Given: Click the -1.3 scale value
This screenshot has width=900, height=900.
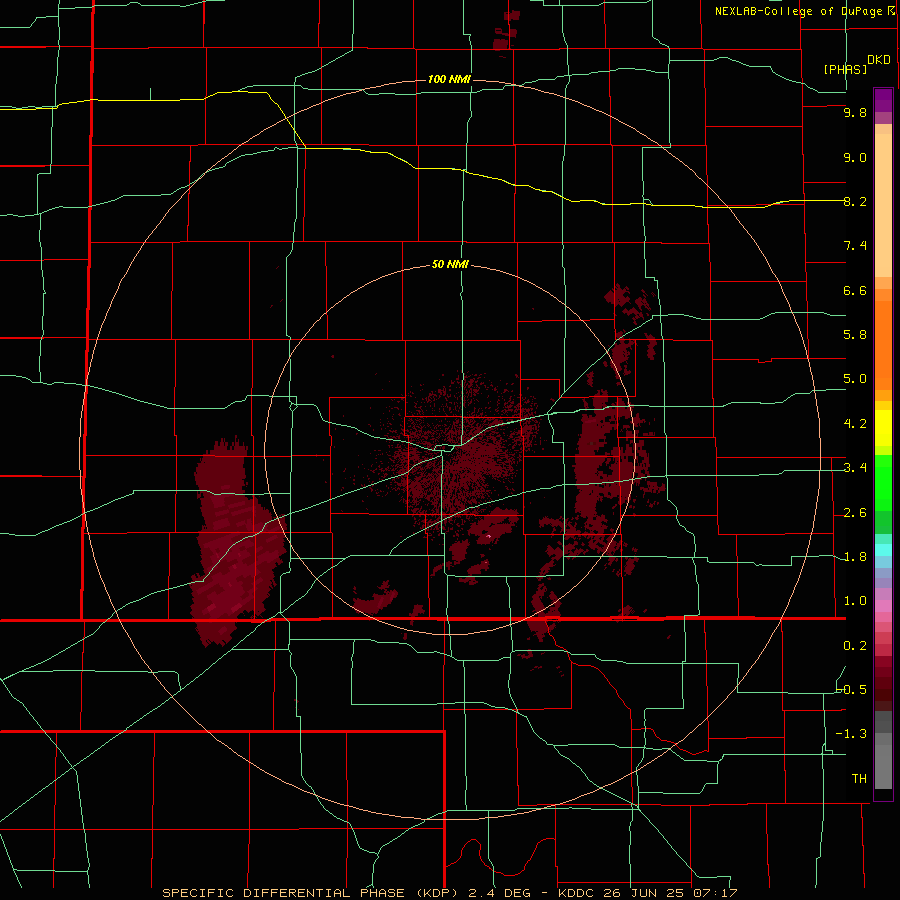Looking at the screenshot, I should click(852, 734).
